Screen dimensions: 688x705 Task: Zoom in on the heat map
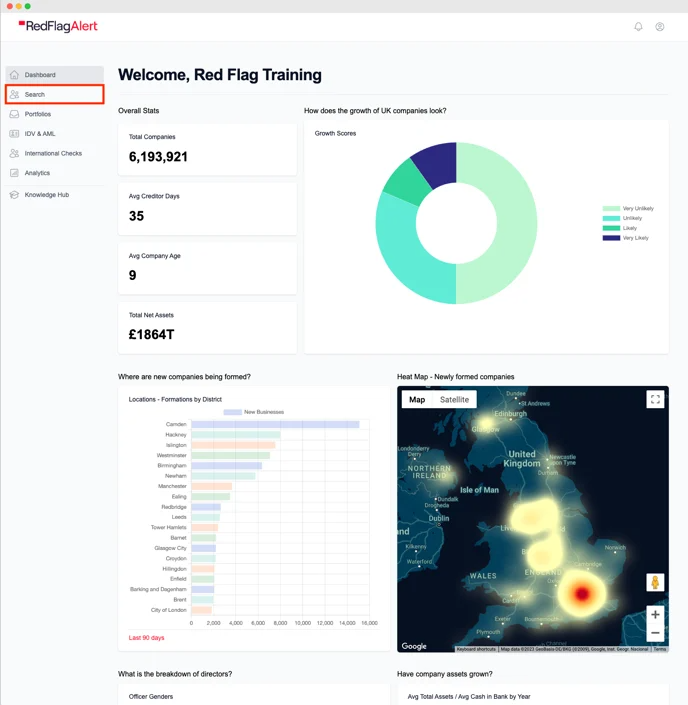tap(655, 615)
